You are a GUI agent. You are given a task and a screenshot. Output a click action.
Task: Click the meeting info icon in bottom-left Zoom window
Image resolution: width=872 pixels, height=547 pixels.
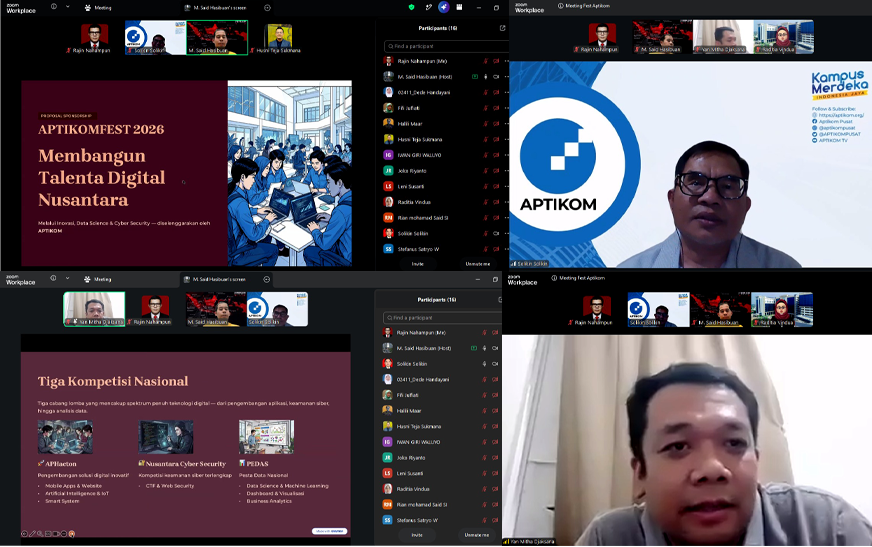(53, 278)
